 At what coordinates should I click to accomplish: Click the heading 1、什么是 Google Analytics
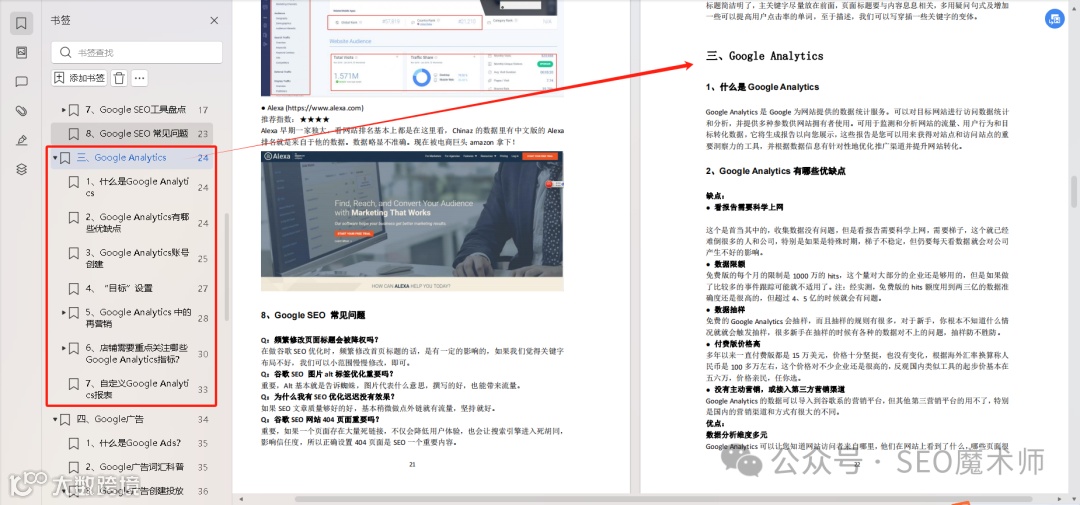(x=762, y=87)
